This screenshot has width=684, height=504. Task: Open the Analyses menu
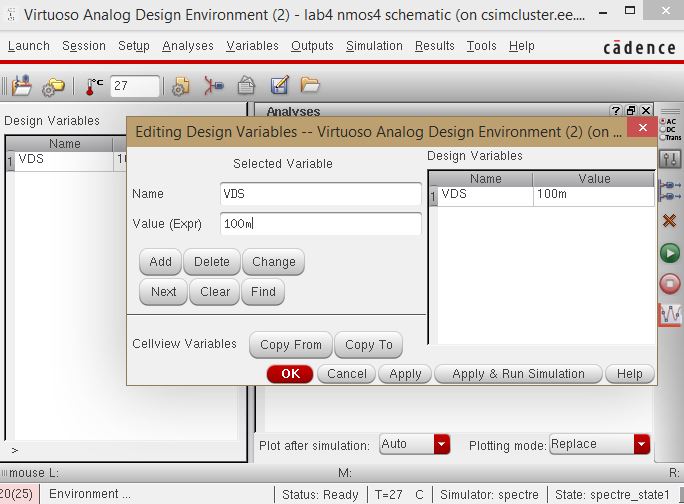(x=188, y=46)
